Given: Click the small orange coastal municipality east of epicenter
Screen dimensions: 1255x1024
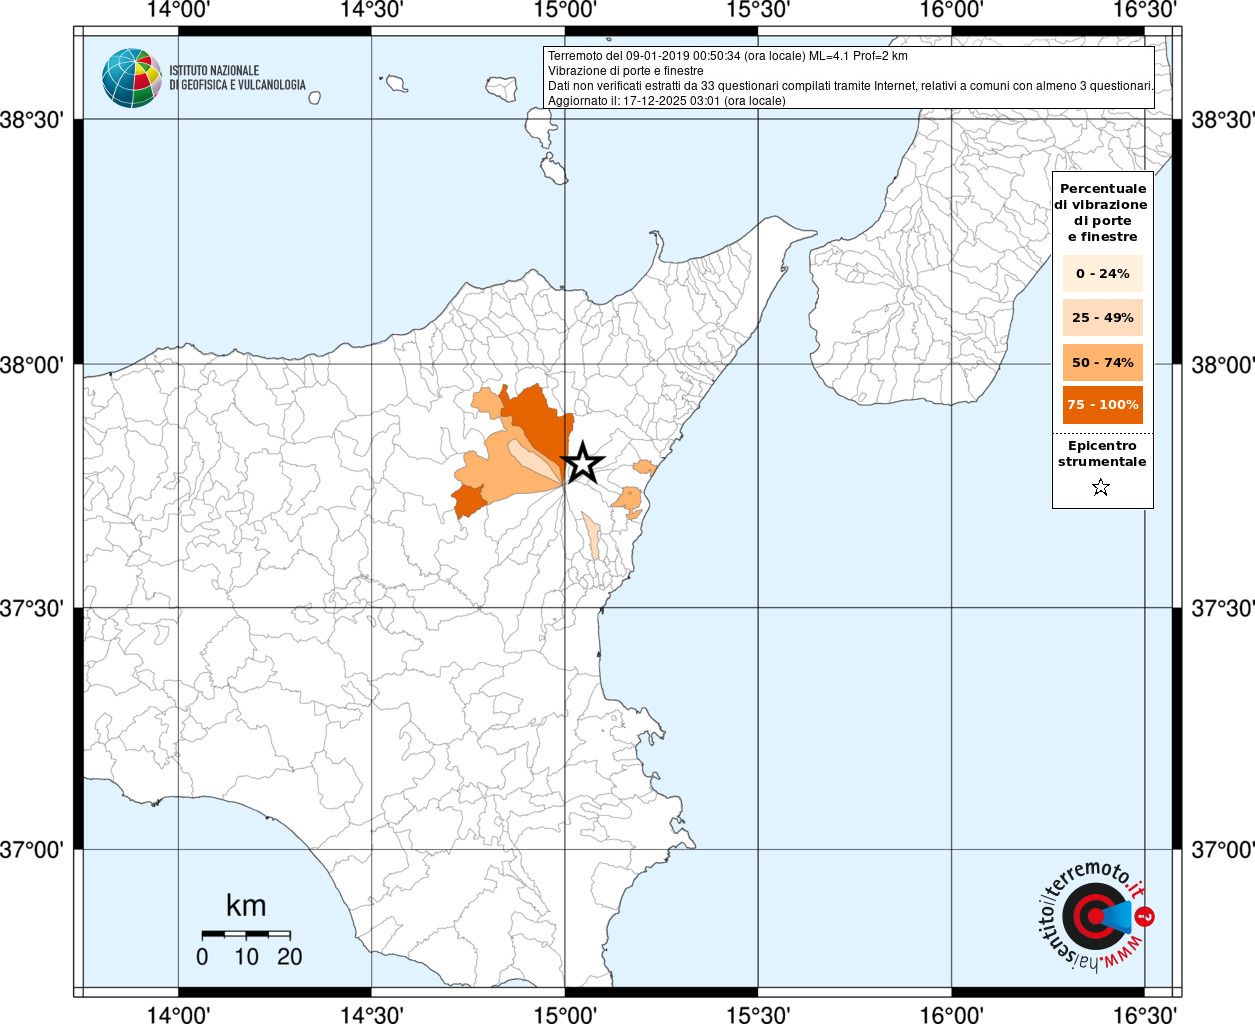Looking at the screenshot, I should click(644, 467).
